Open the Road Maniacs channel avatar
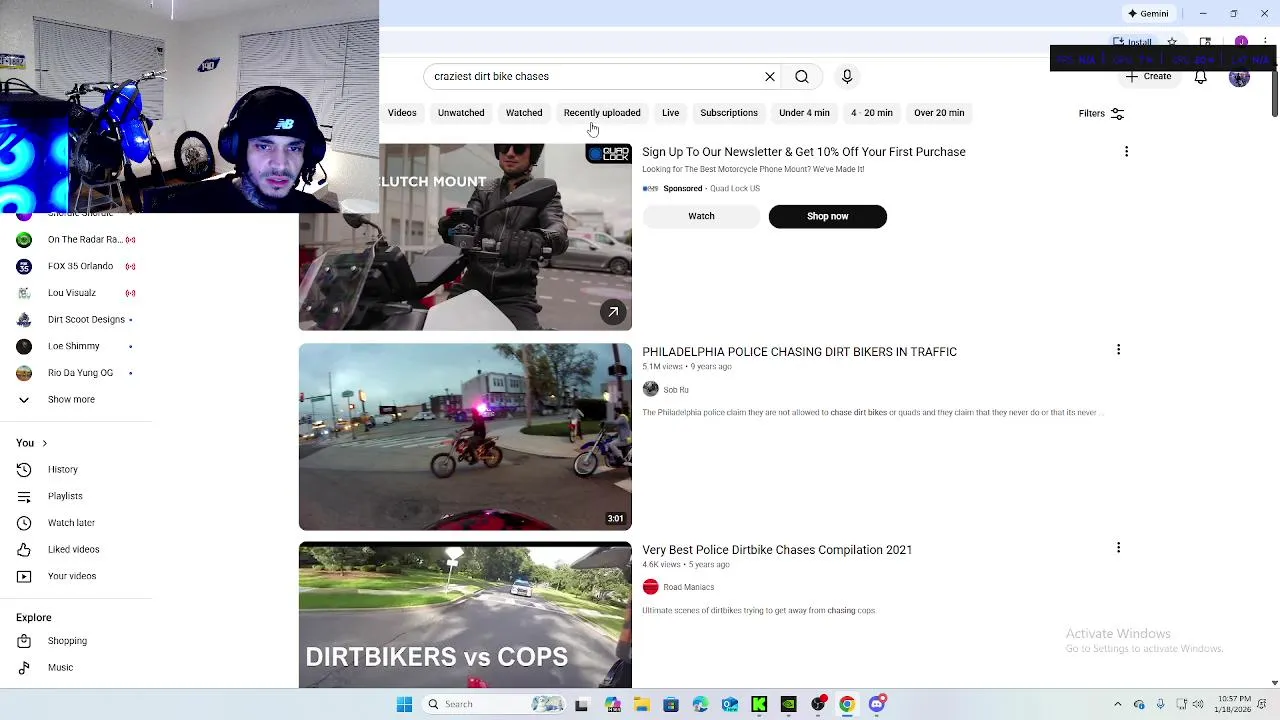 point(651,587)
